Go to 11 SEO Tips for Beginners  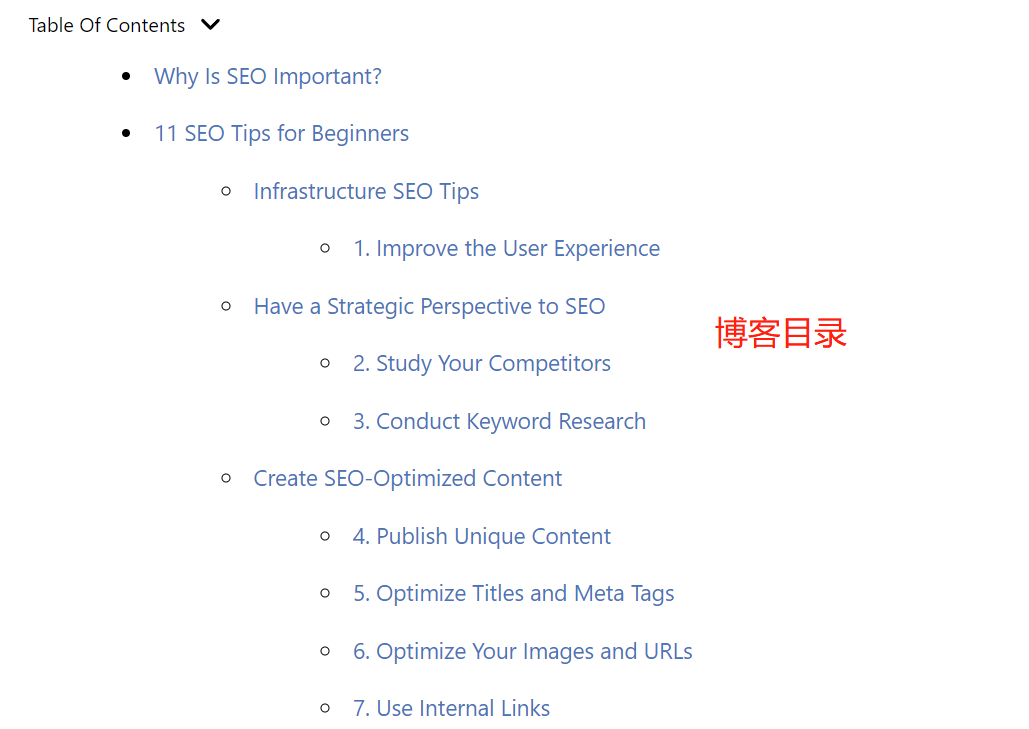click(x=282, y=133)
